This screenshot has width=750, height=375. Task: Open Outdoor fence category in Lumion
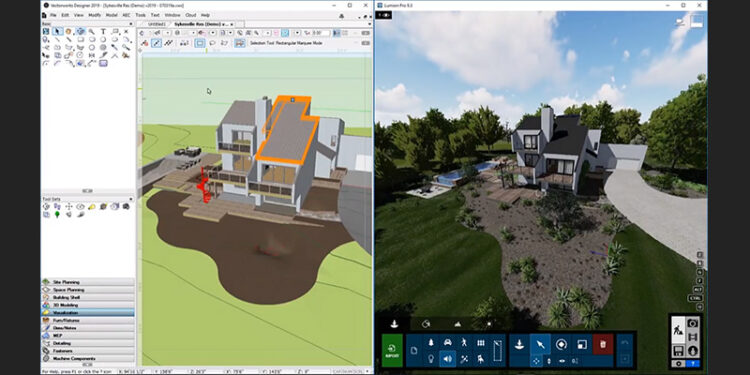coord(481,342)
